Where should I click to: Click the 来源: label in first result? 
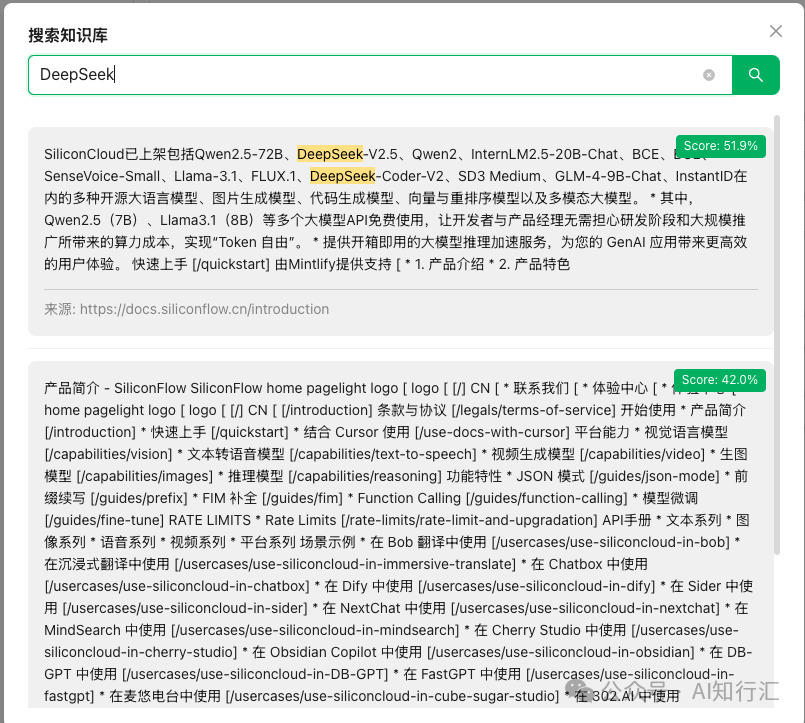point(60,309)
